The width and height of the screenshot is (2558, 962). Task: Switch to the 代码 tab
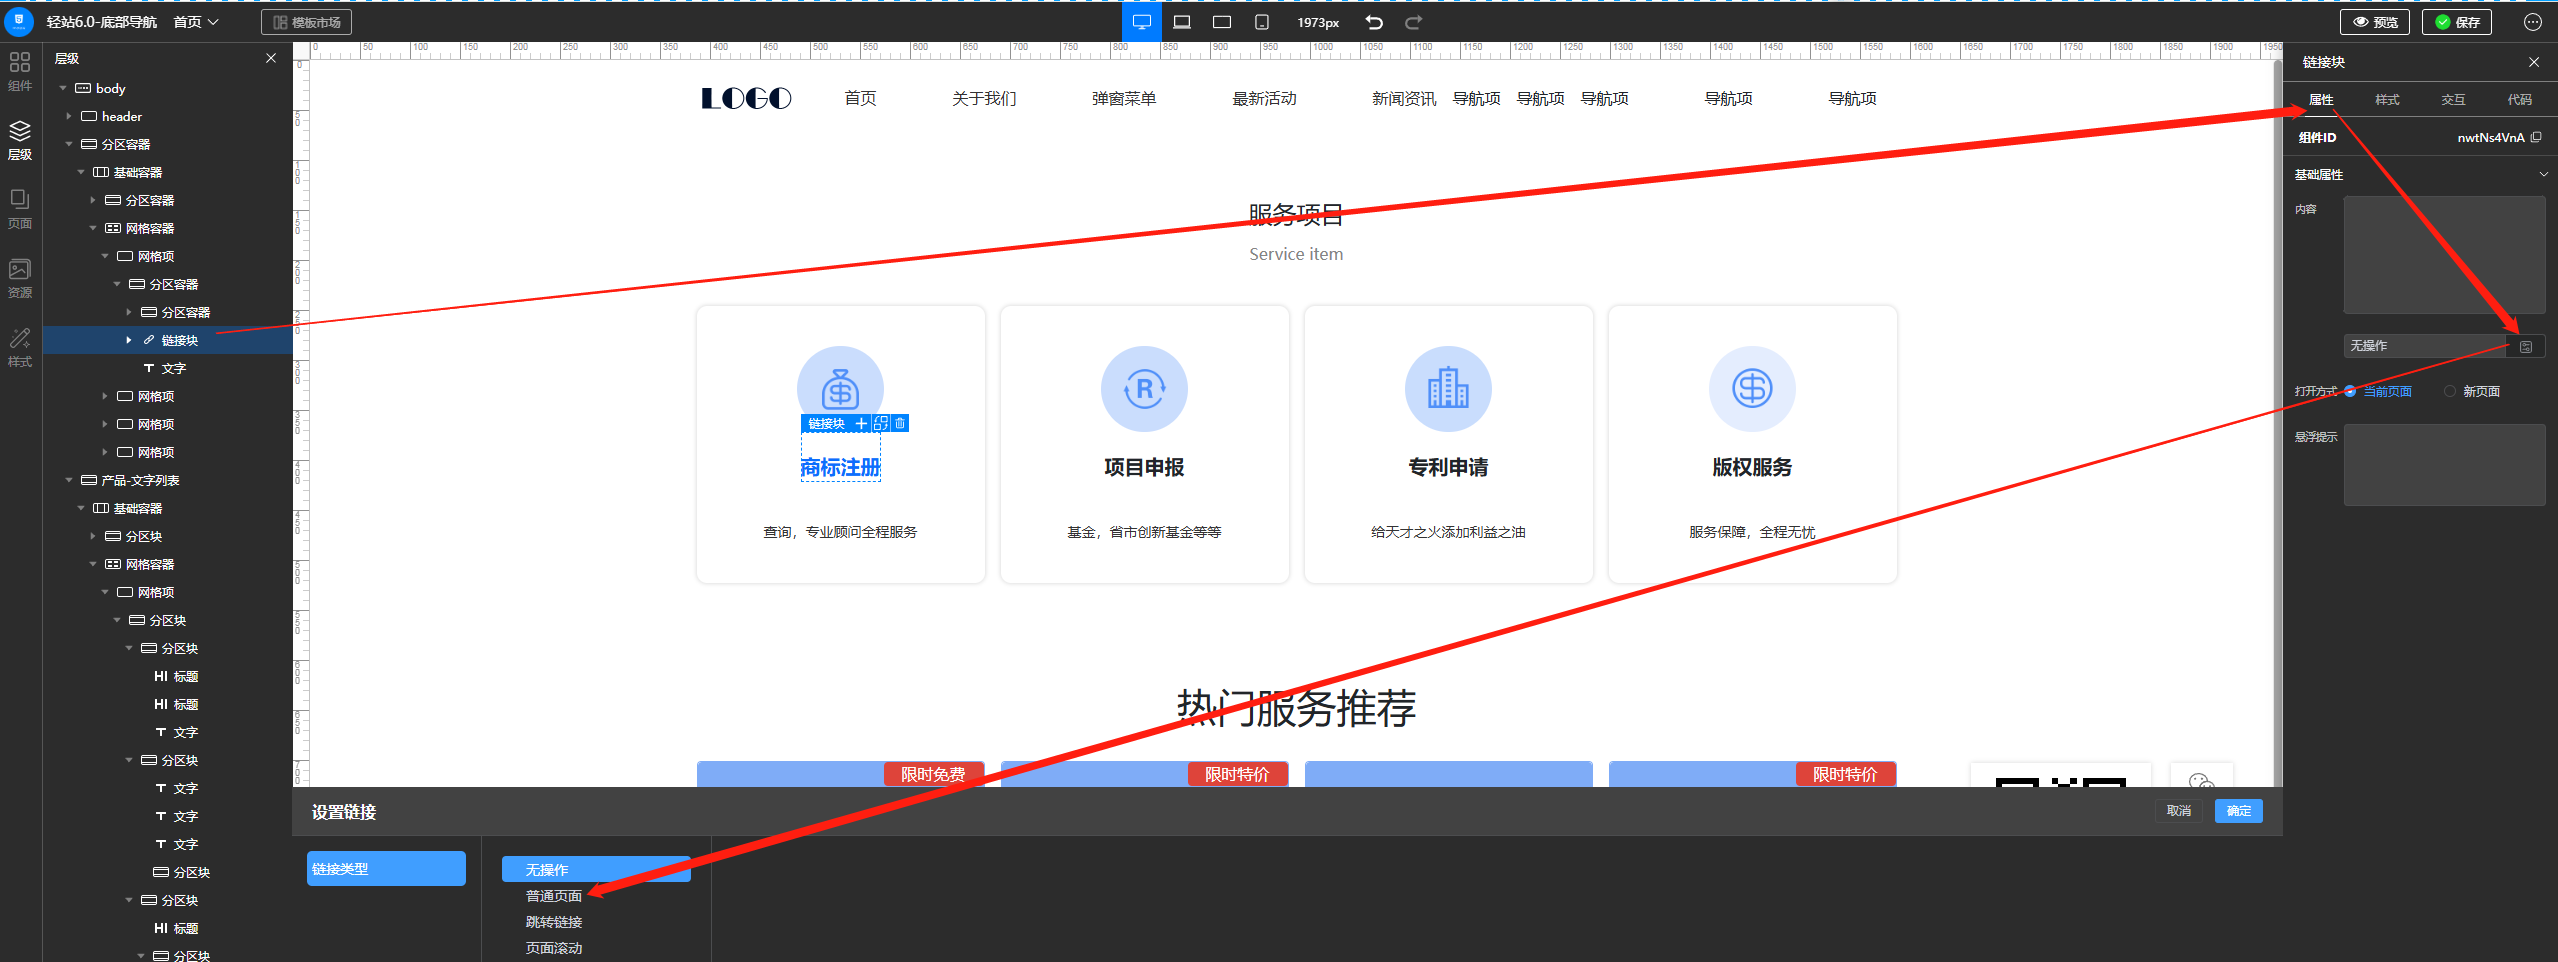point(2520,99)
